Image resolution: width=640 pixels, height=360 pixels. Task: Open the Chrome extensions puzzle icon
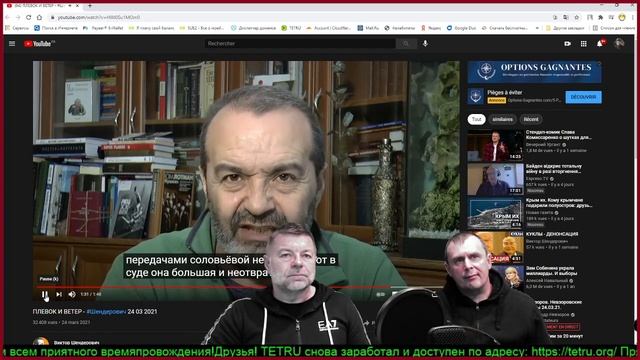tap(600, 17)
